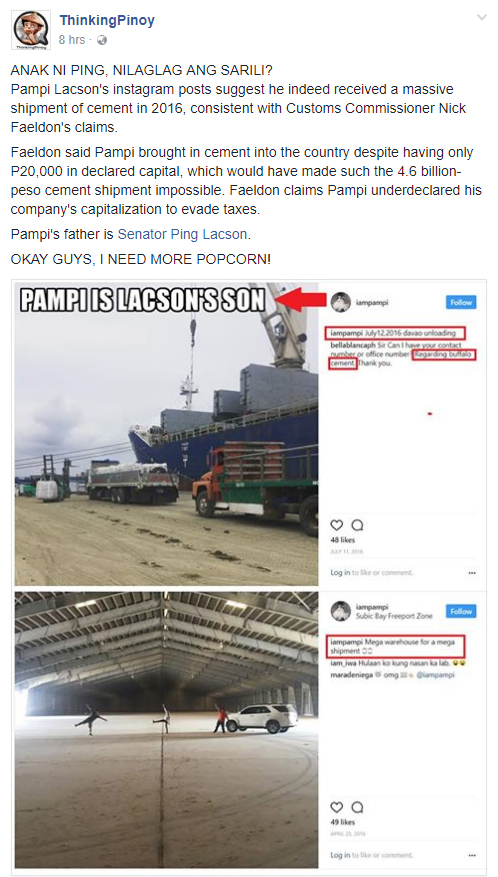The width and height of the screenshot is (498, 877).
Task: Open the cargo ship unloading photo
Action: point(166,434)
